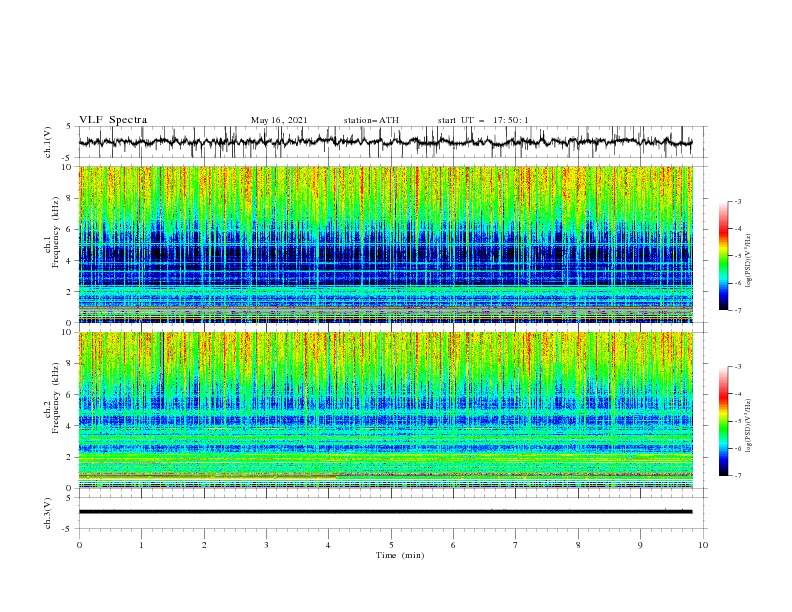Click the ch.2 PSD color scale bar
This screenshot has height=612, width=792.
724,421
